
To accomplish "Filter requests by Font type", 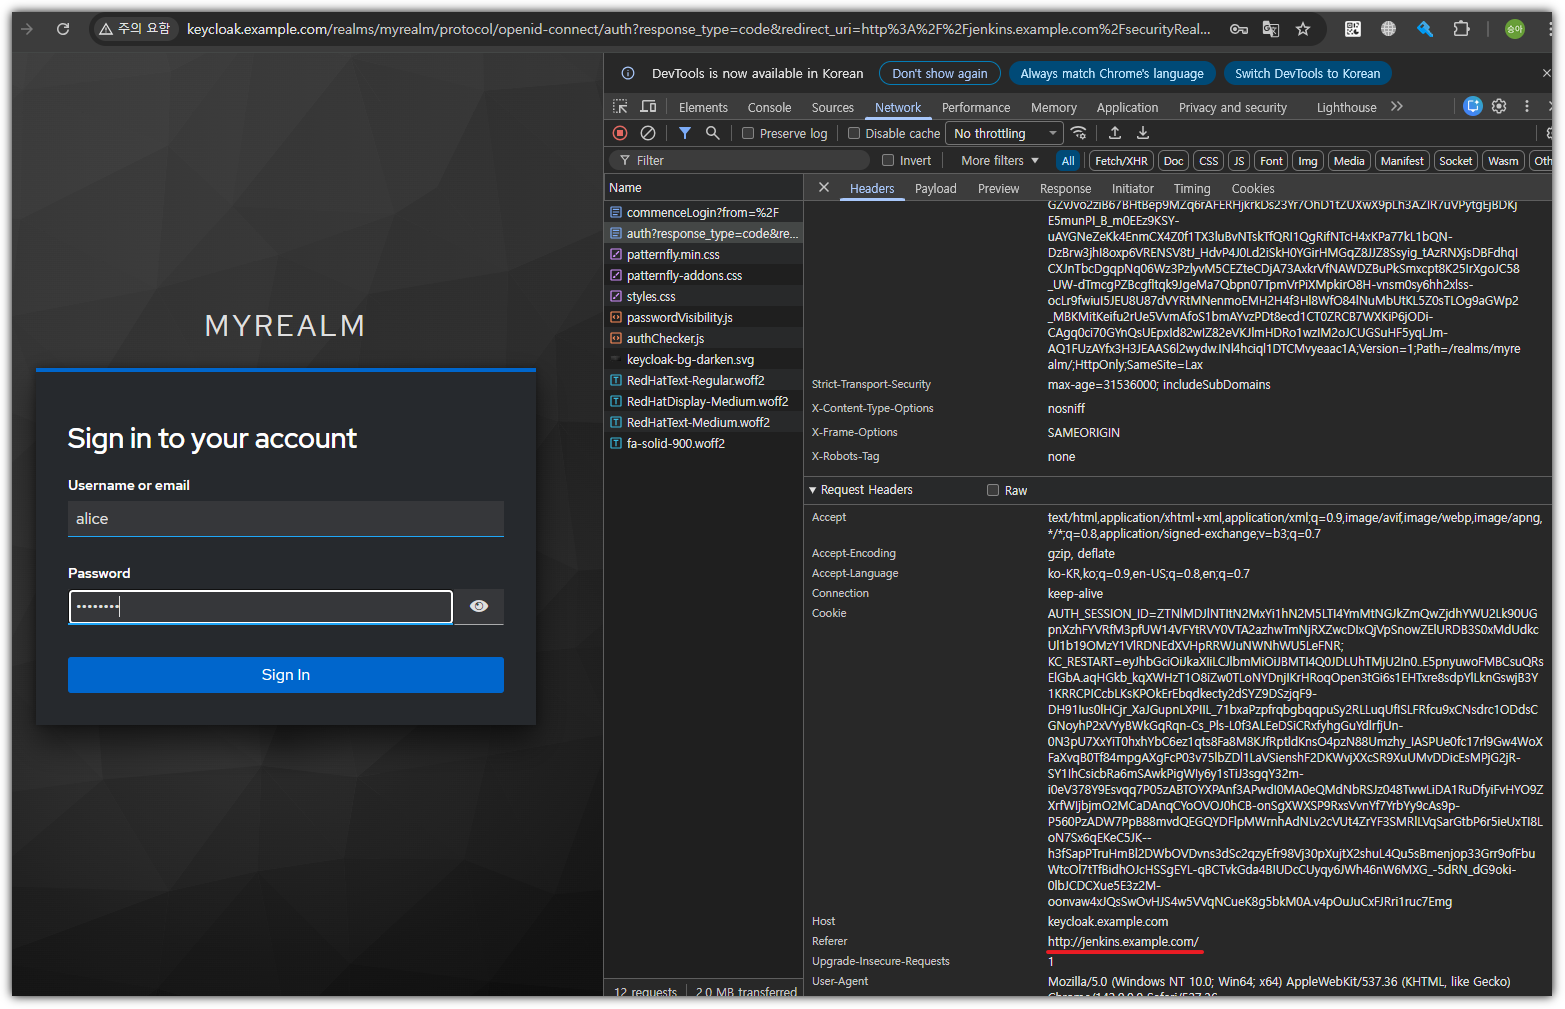I will pyautogui.click(x=1271, y=160).
